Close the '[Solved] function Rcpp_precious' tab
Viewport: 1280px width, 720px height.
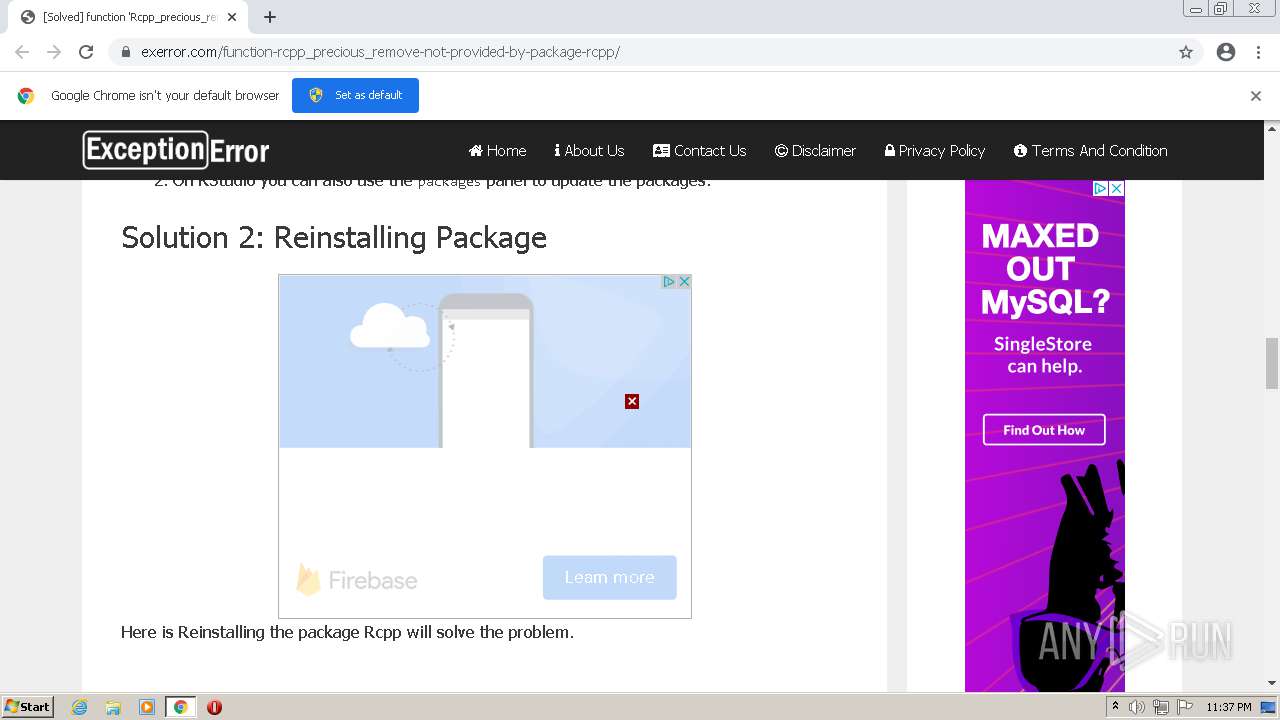[232, 17]
